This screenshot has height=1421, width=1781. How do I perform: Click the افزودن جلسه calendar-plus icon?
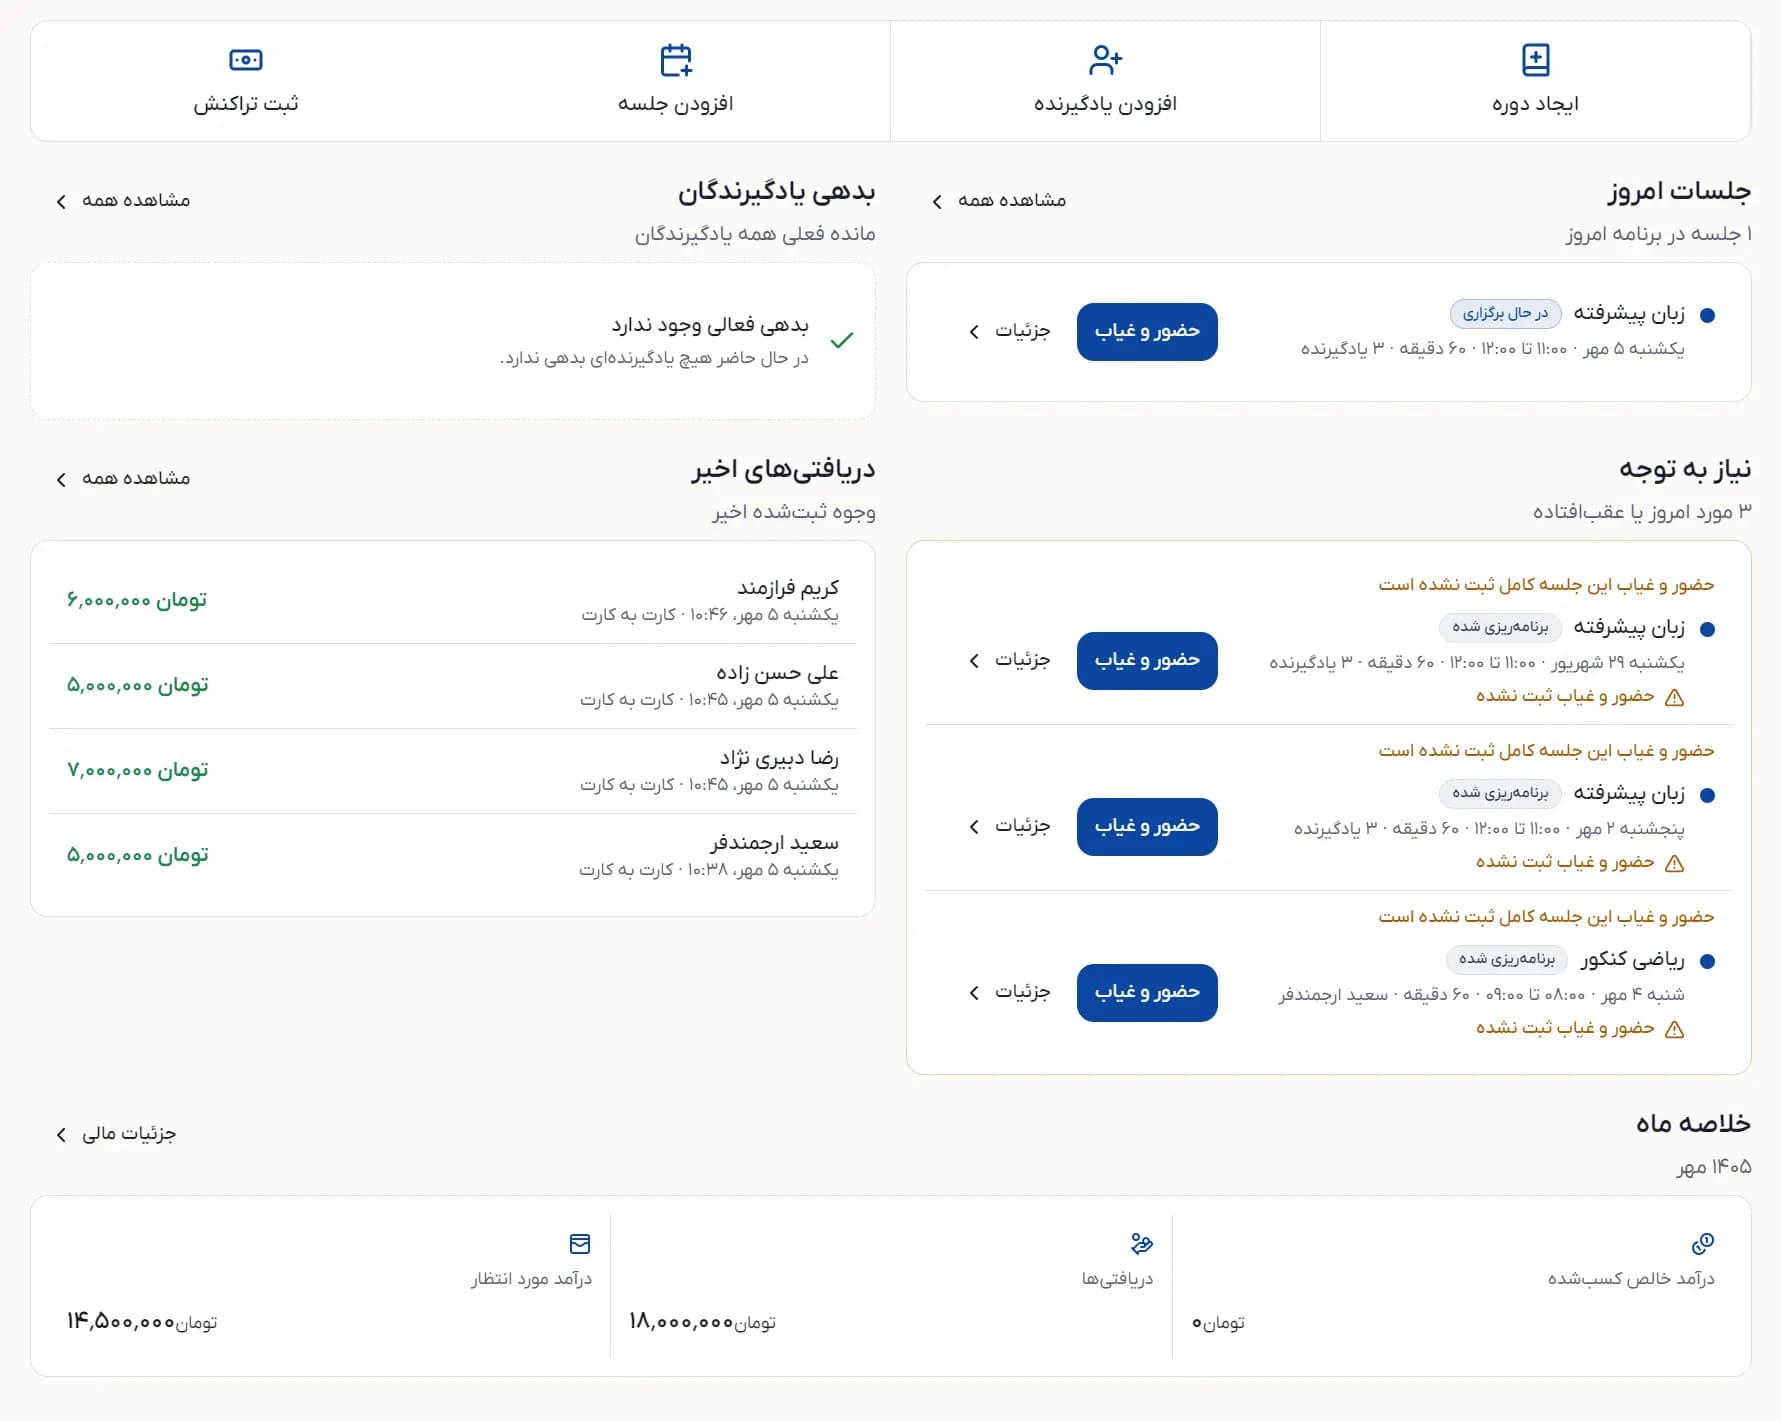[676, 60]
